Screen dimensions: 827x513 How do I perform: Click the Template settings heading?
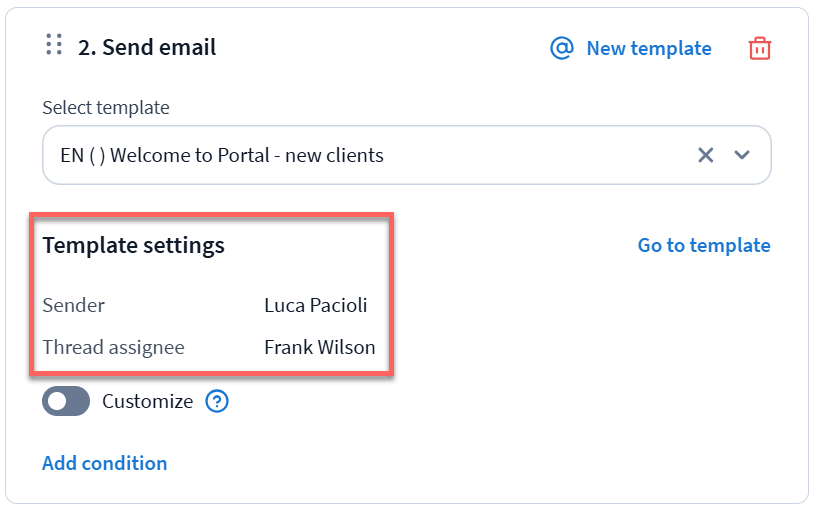133,245
